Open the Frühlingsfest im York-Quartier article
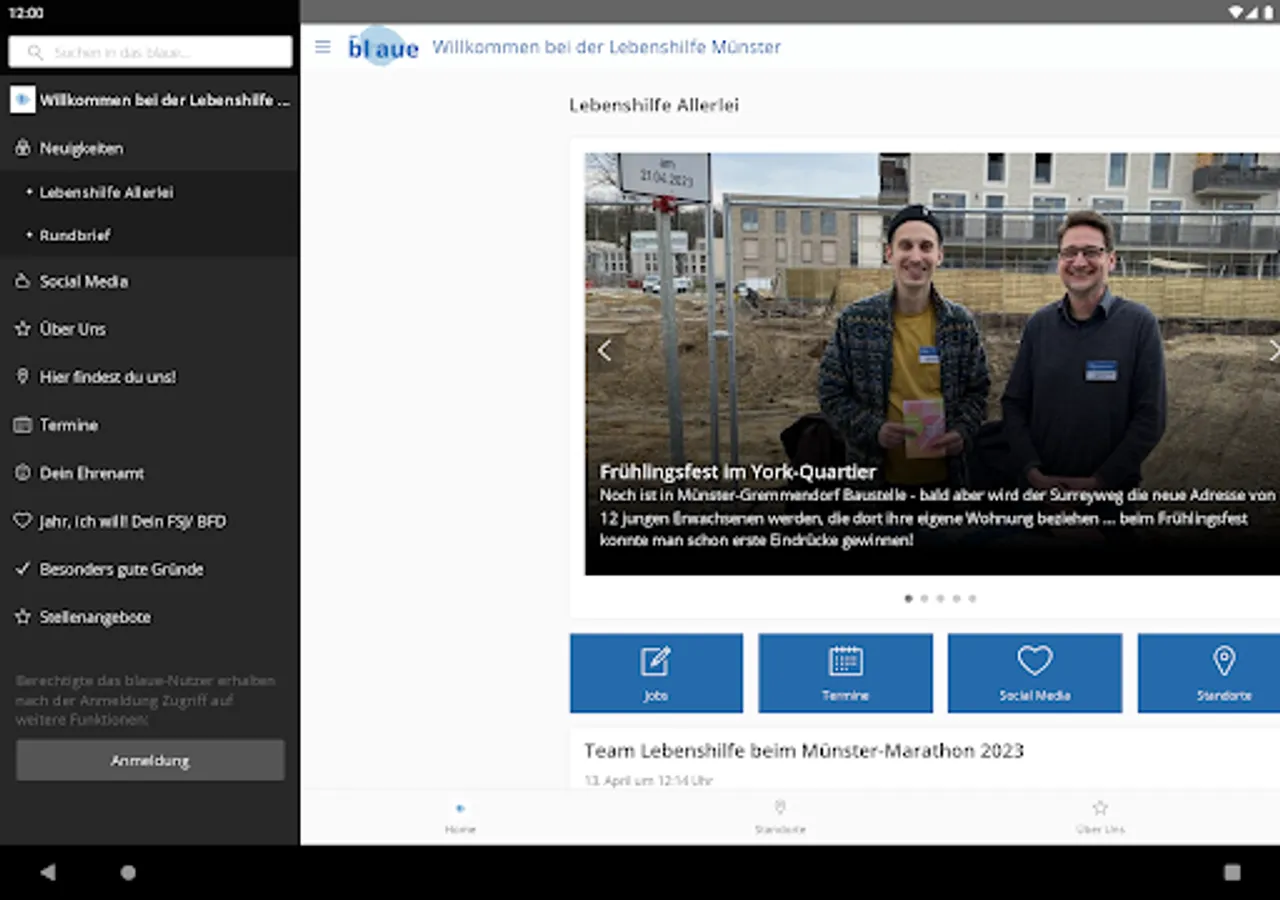Image resolution: width=1280 pixels, height=900 pixels. point(738,472)
